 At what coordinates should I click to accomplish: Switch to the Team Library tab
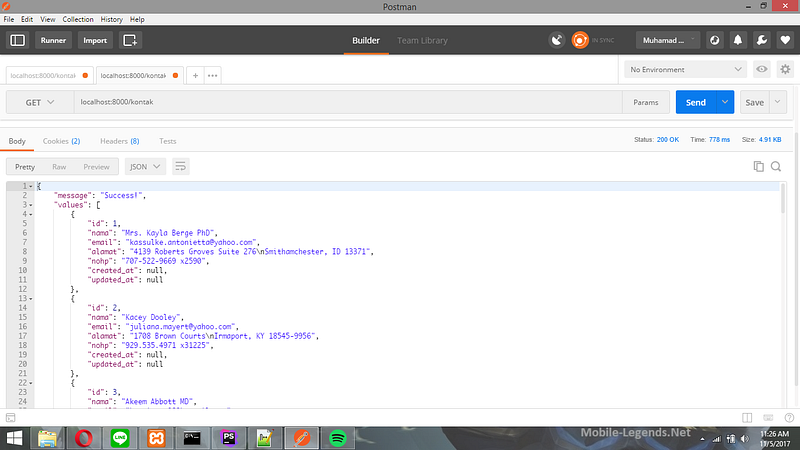click(422, 40)
